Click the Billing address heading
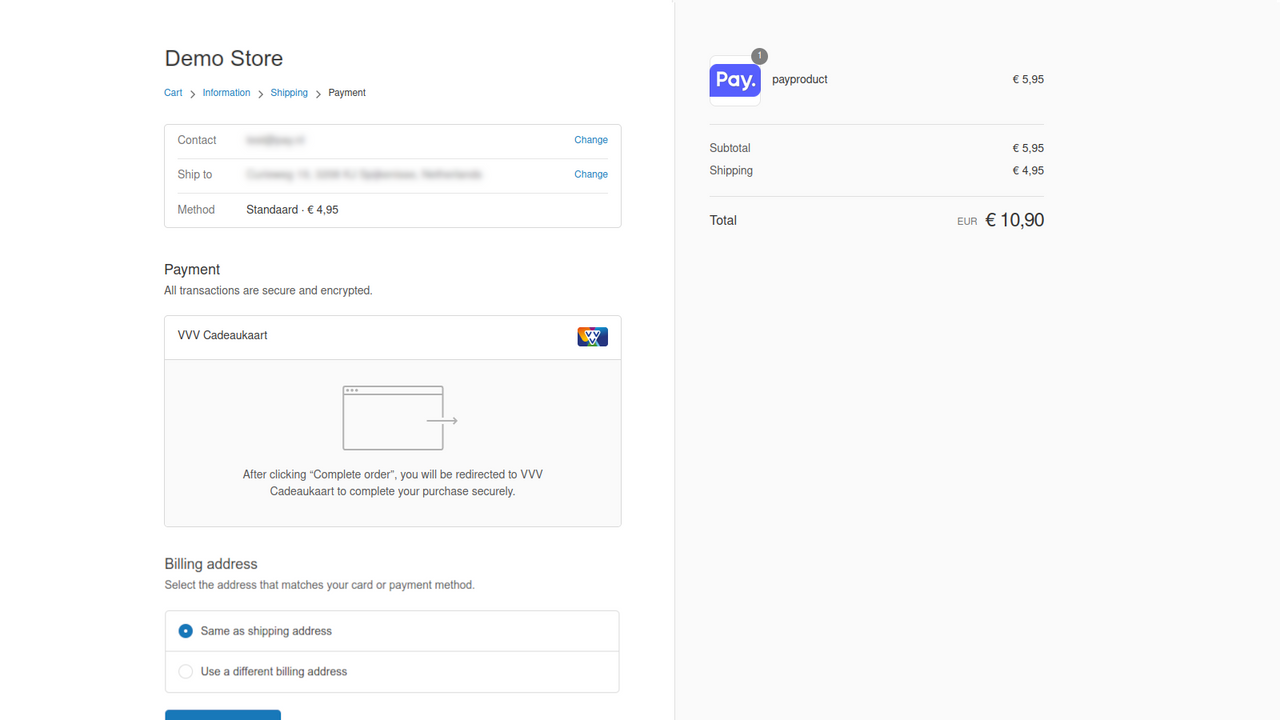The image size is (1280, 720). (x=211, y=564)
